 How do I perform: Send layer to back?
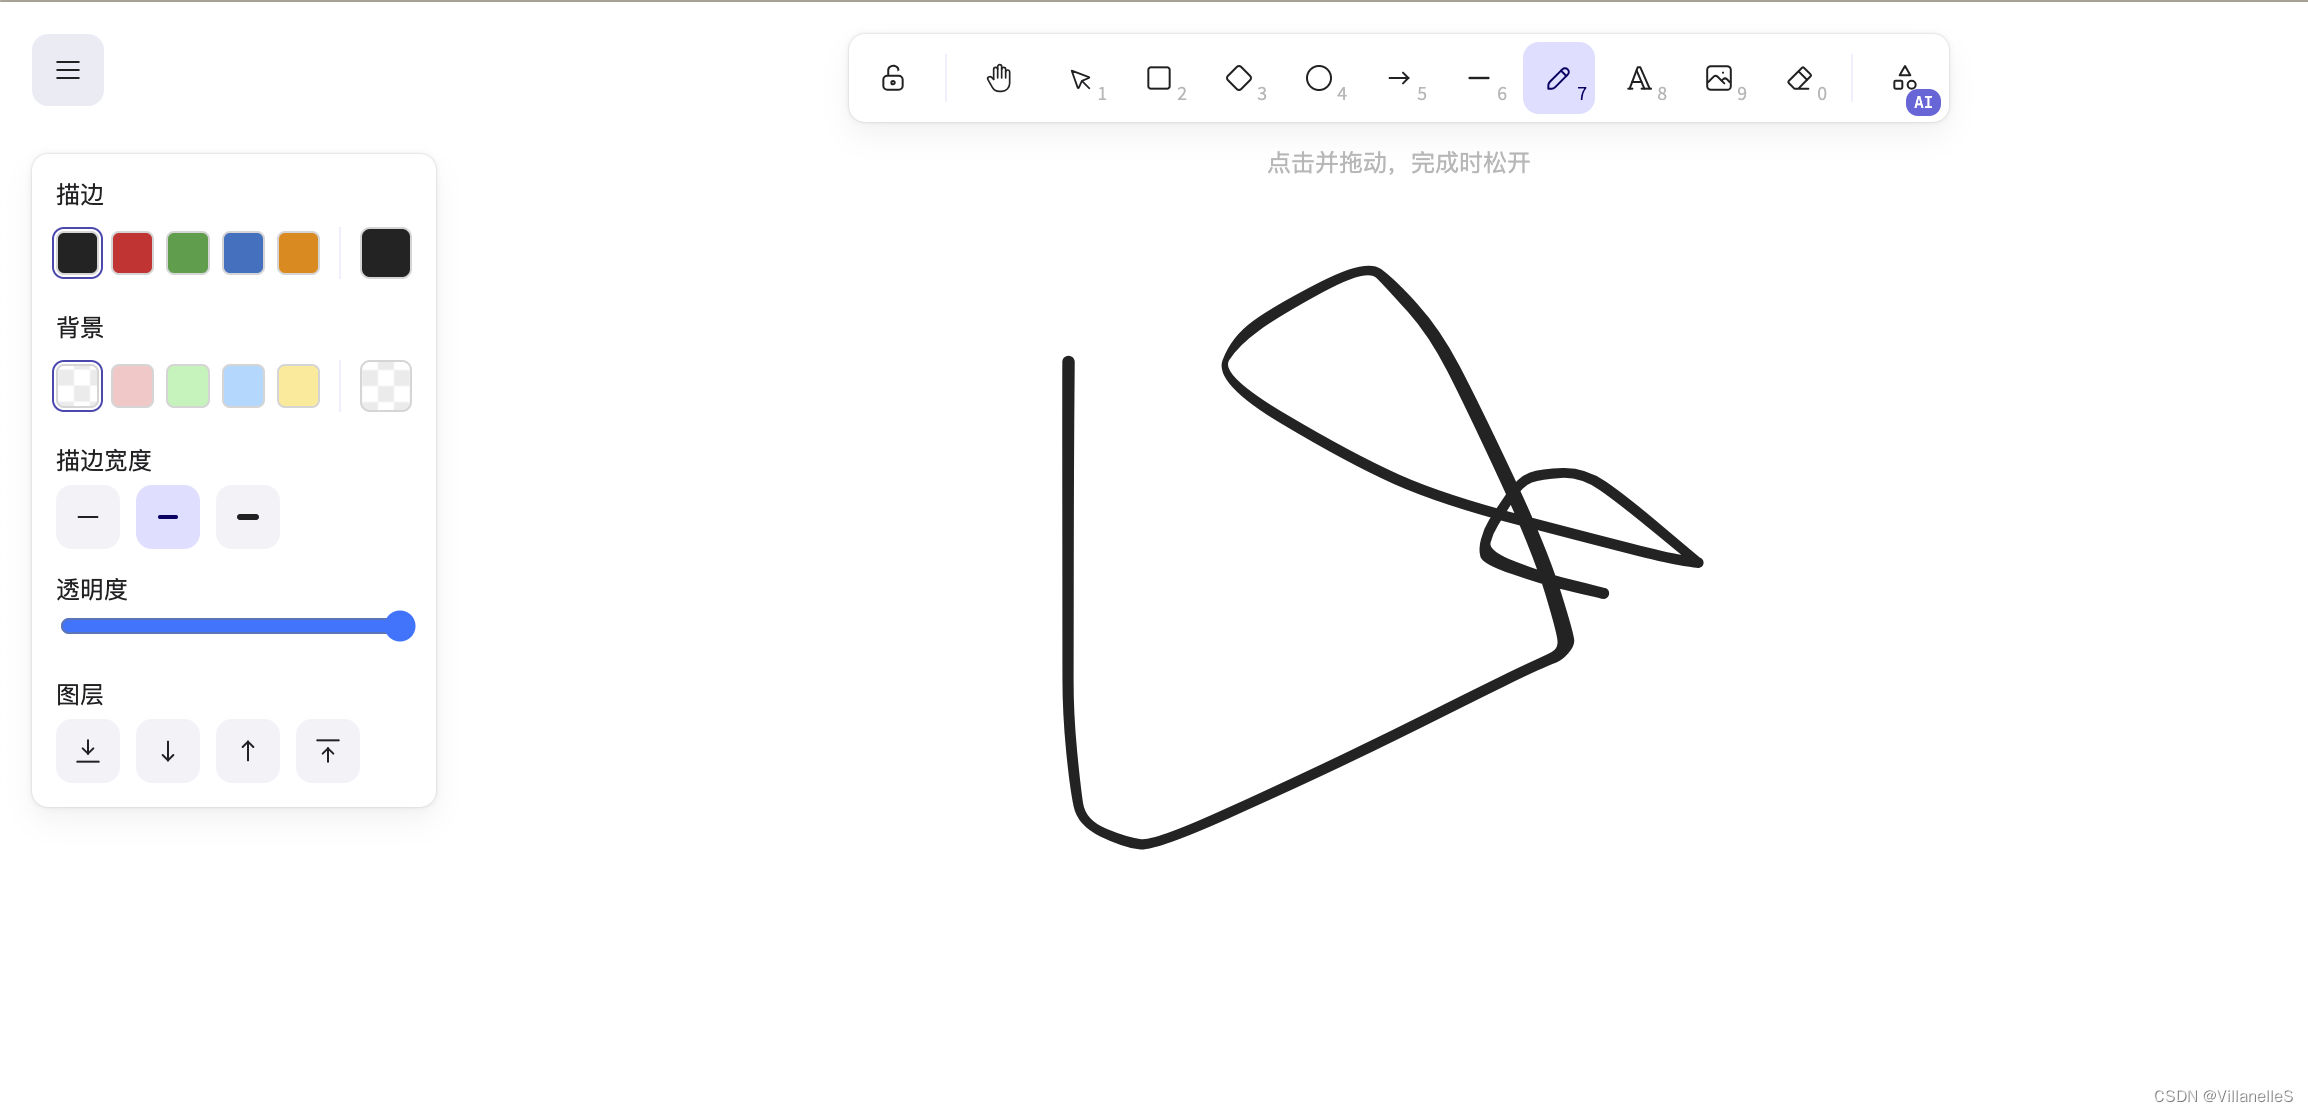[88, 751]
